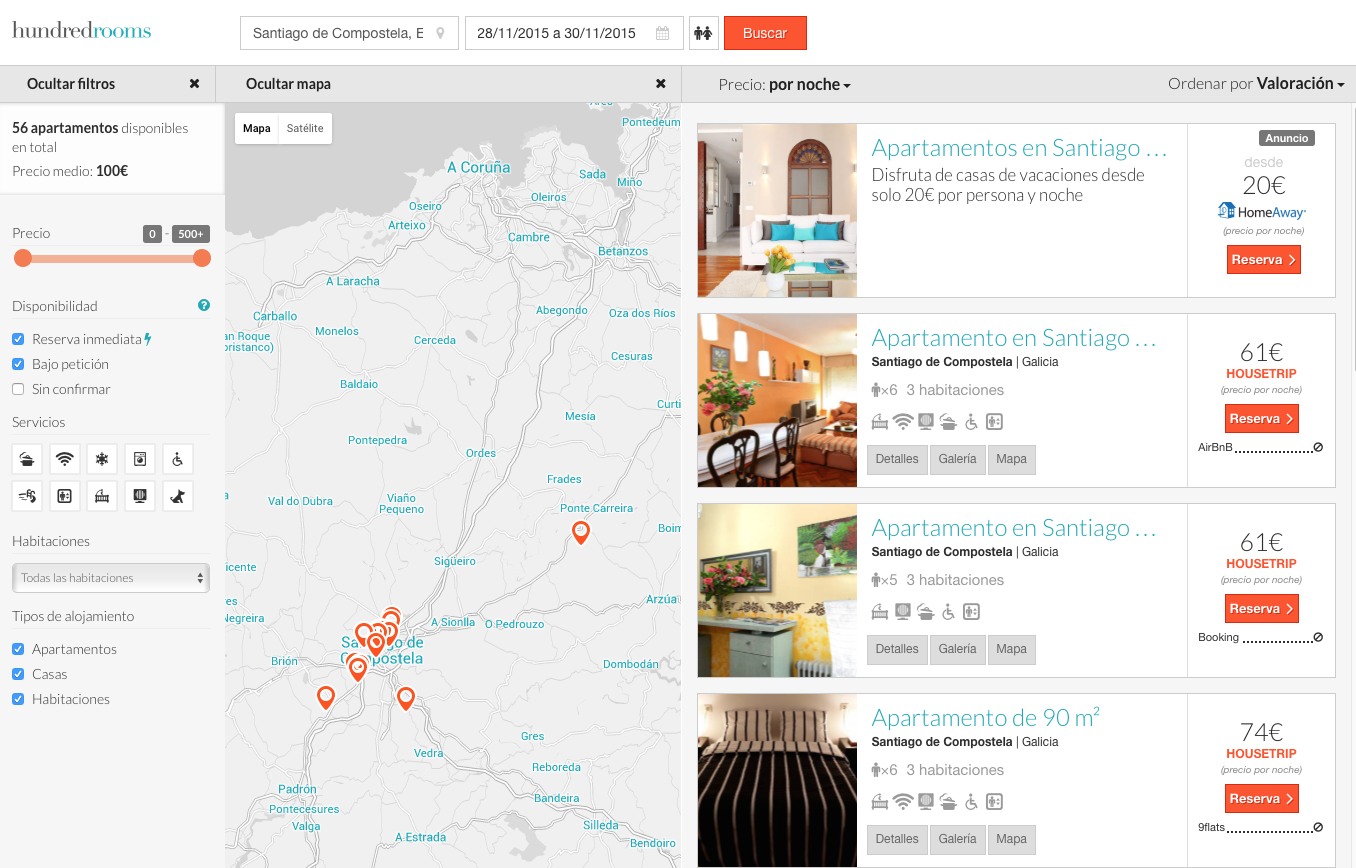Click location pin icon in search field
The width and height of the screenshot is (1356, 868).
pyautogui.click(x=440, y=33)
